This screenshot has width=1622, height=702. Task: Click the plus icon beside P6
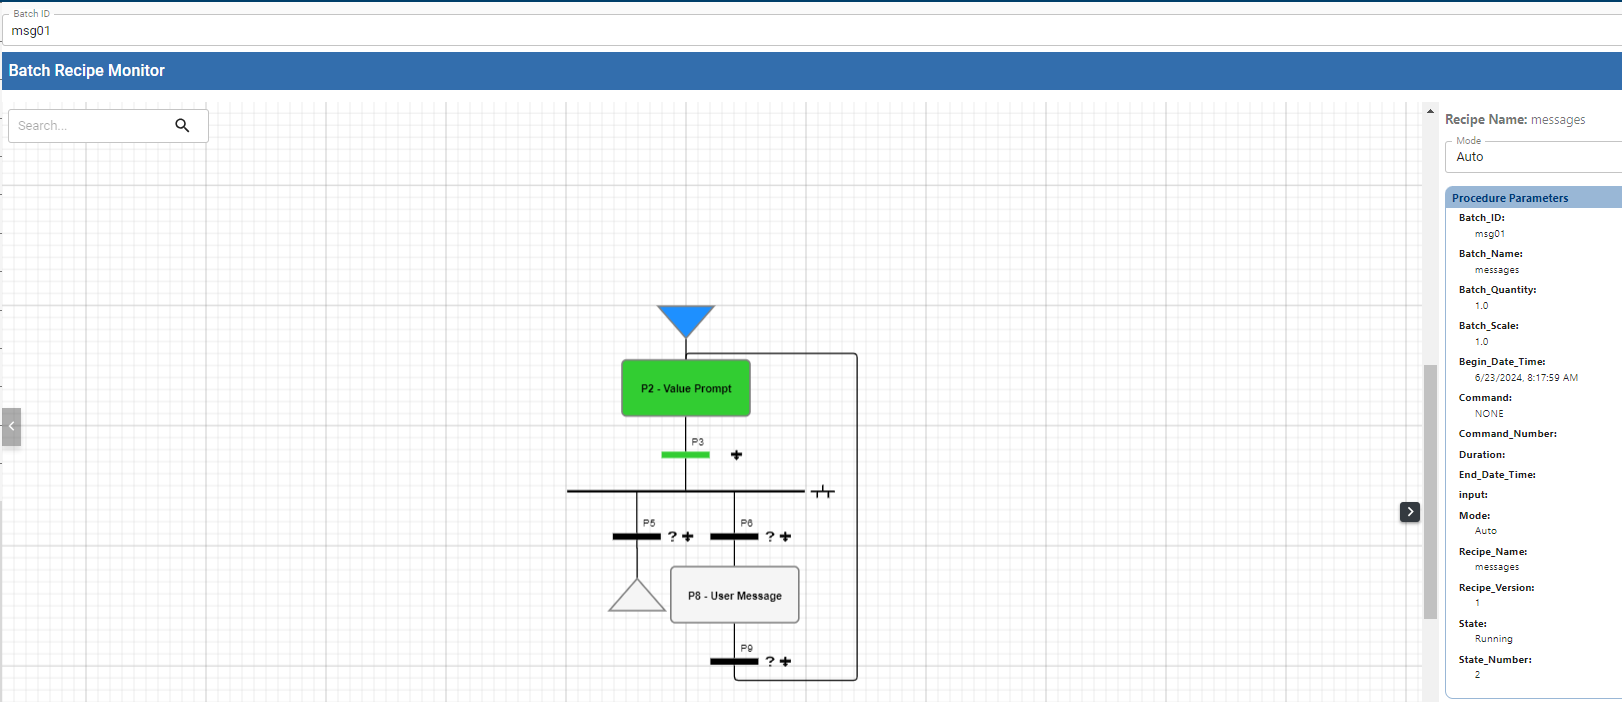(x=786, y=537)
